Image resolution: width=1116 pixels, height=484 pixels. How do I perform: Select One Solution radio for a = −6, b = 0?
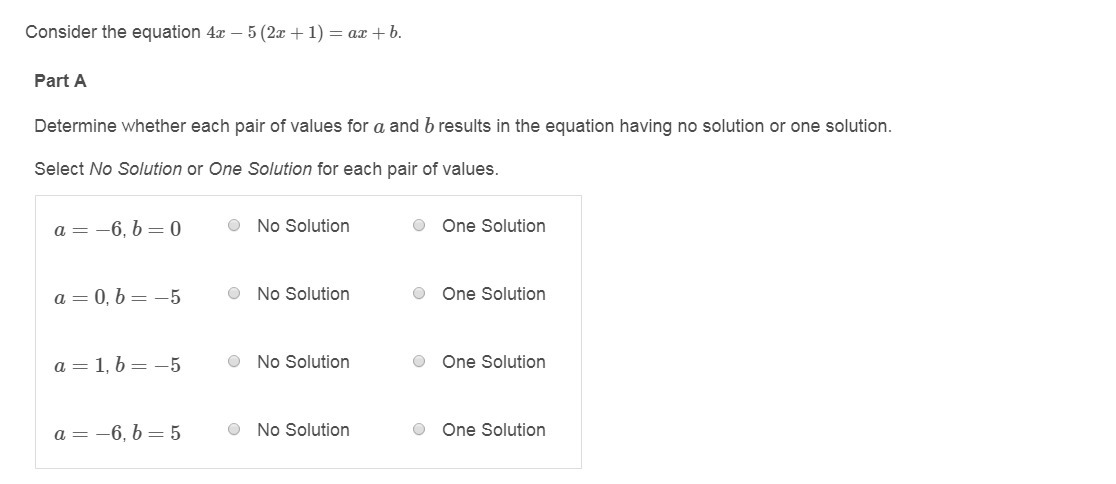tap(420, 226)
